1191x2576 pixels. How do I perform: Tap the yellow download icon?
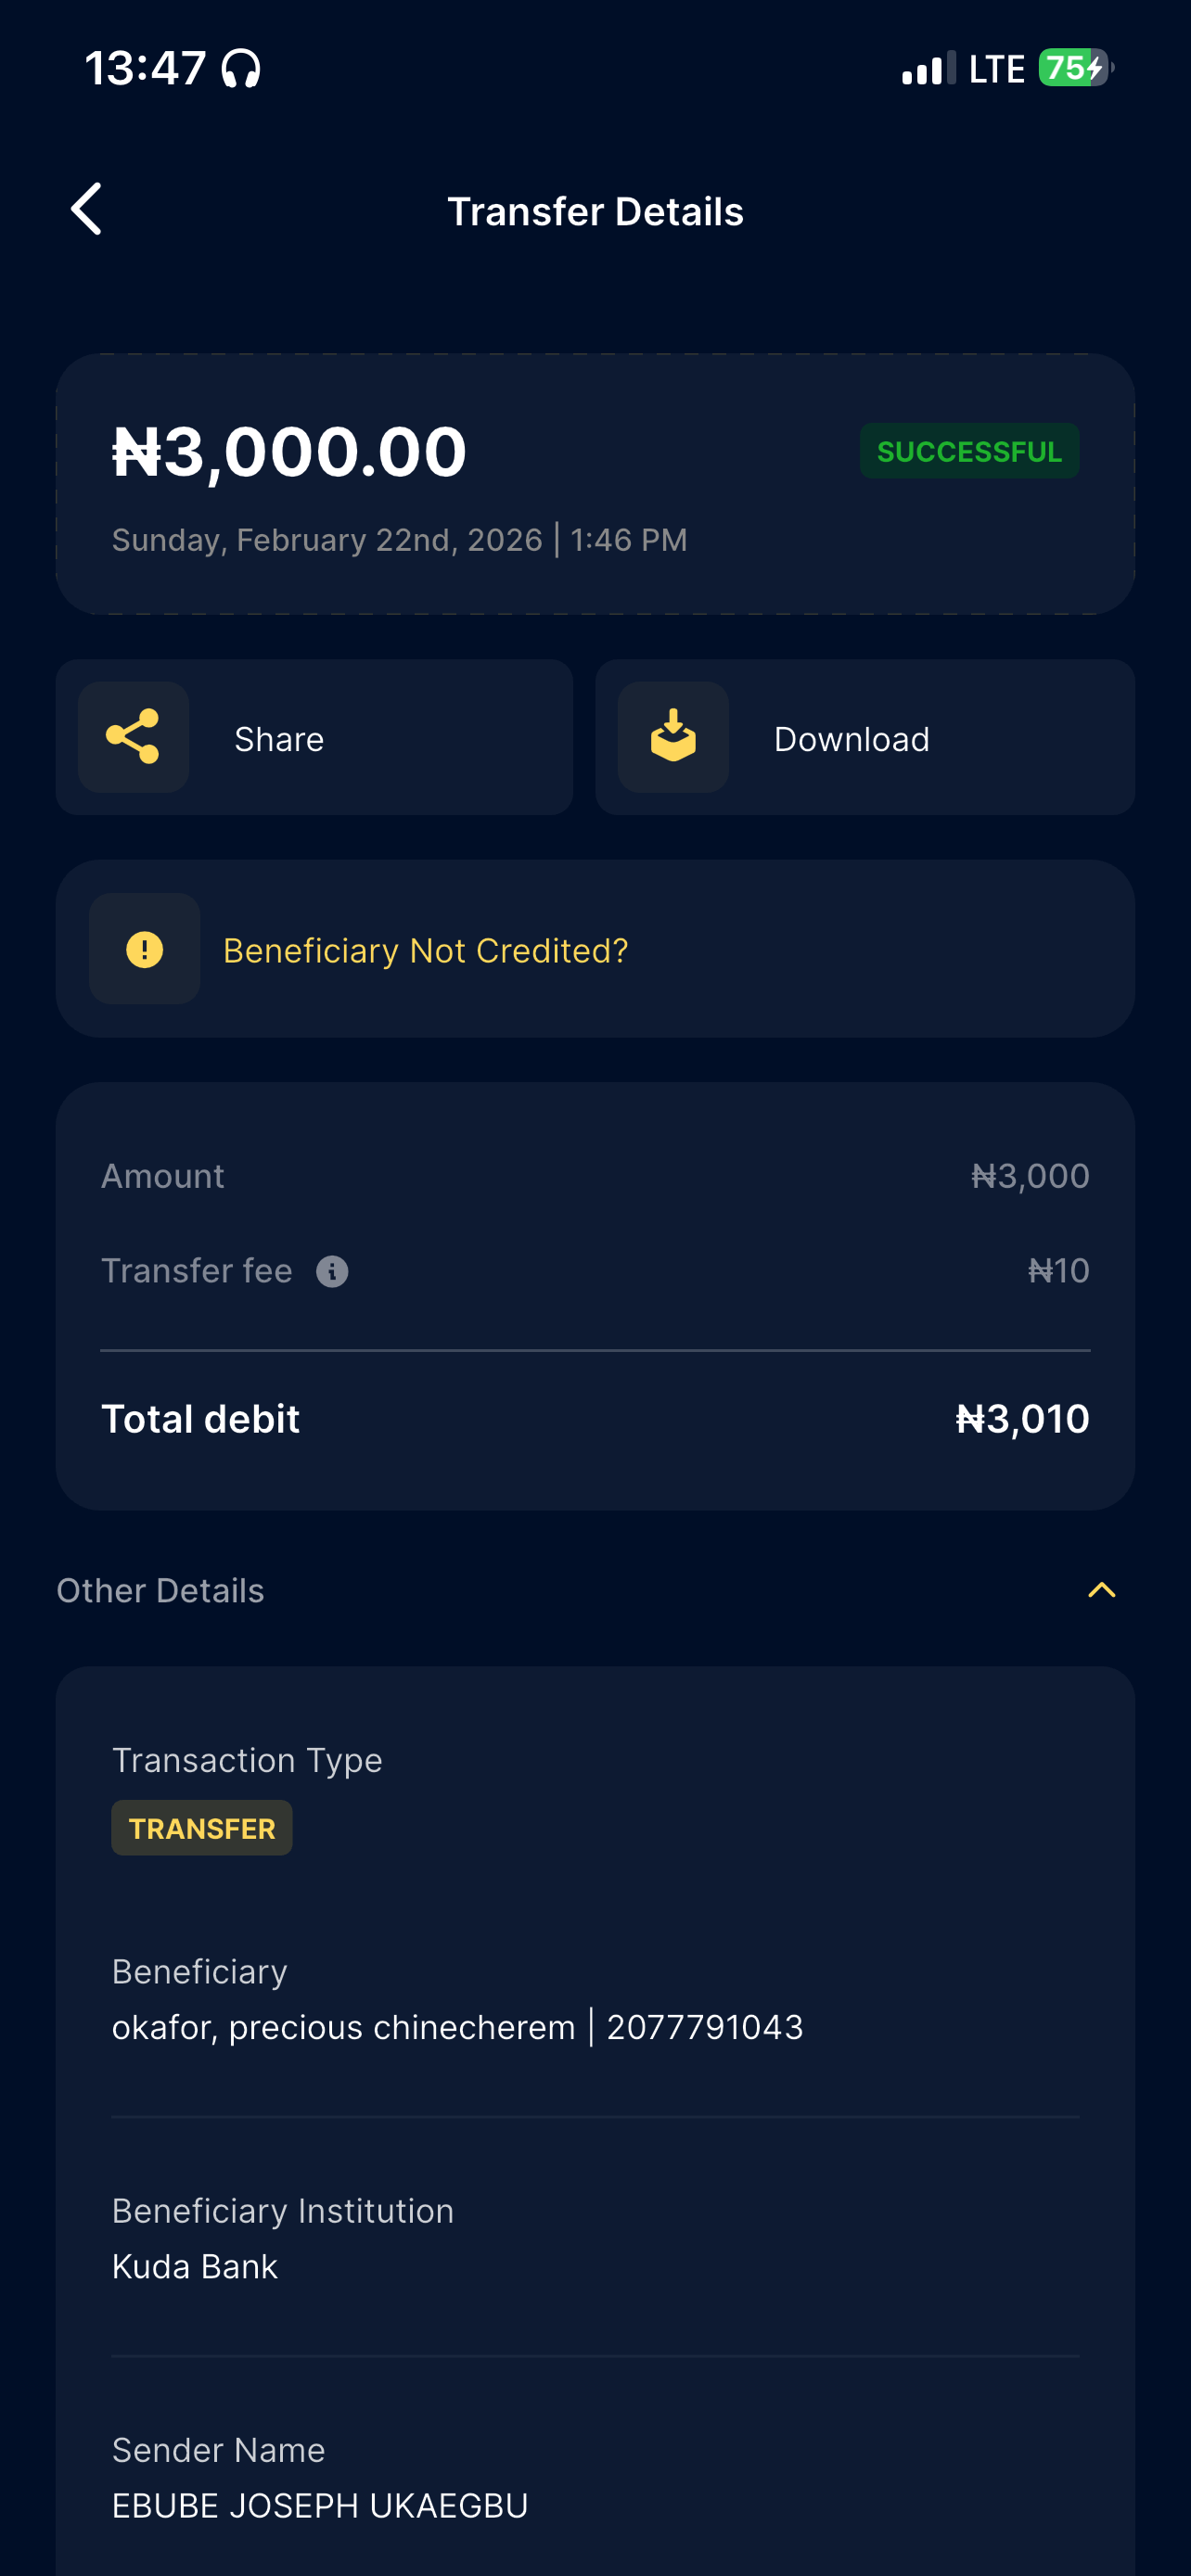pyautogui.click(x=673, y=737)
